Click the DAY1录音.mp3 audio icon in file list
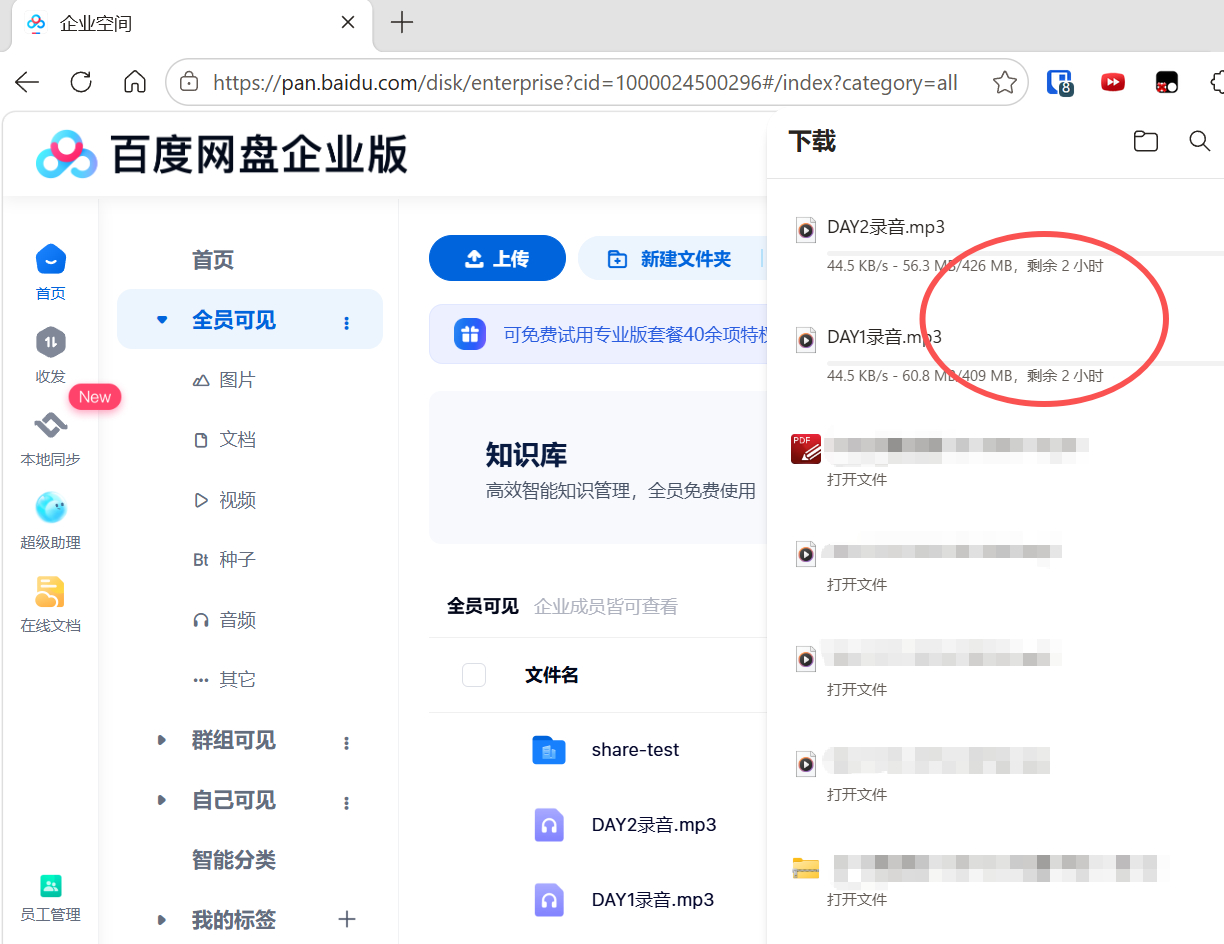1224x944 pixels. tap(549, 900)
